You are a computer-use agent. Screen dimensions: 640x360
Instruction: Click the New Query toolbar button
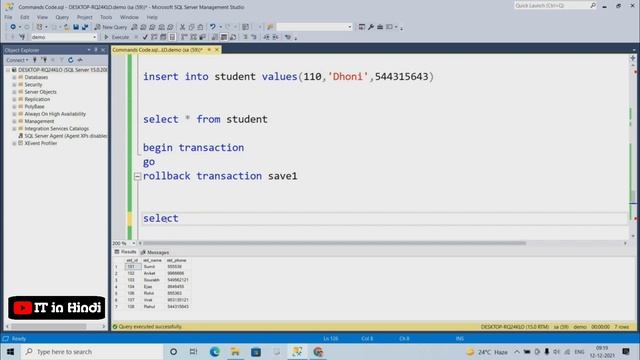(x=111, y=27)
